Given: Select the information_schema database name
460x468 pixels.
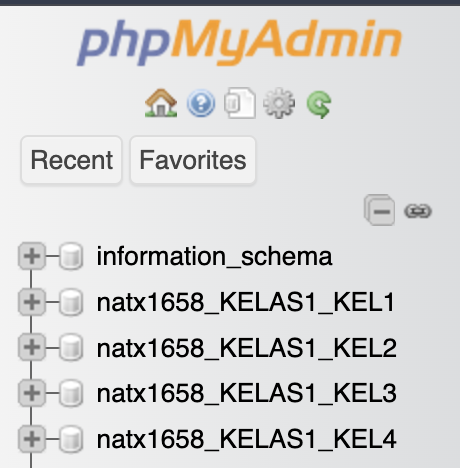Looking at the screenshot, I should pos(214,257).
